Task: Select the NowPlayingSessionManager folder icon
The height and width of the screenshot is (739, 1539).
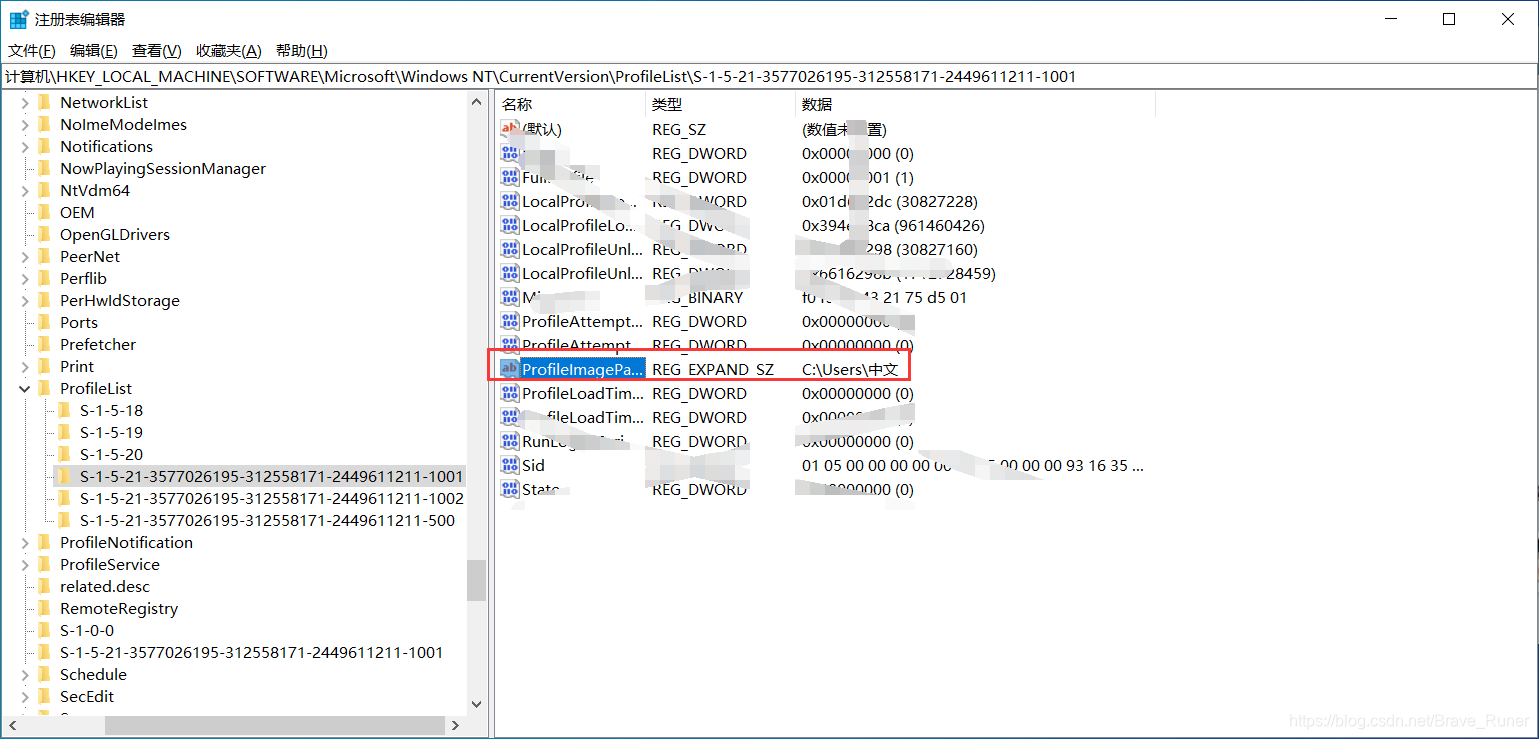Action: [44, 168]
